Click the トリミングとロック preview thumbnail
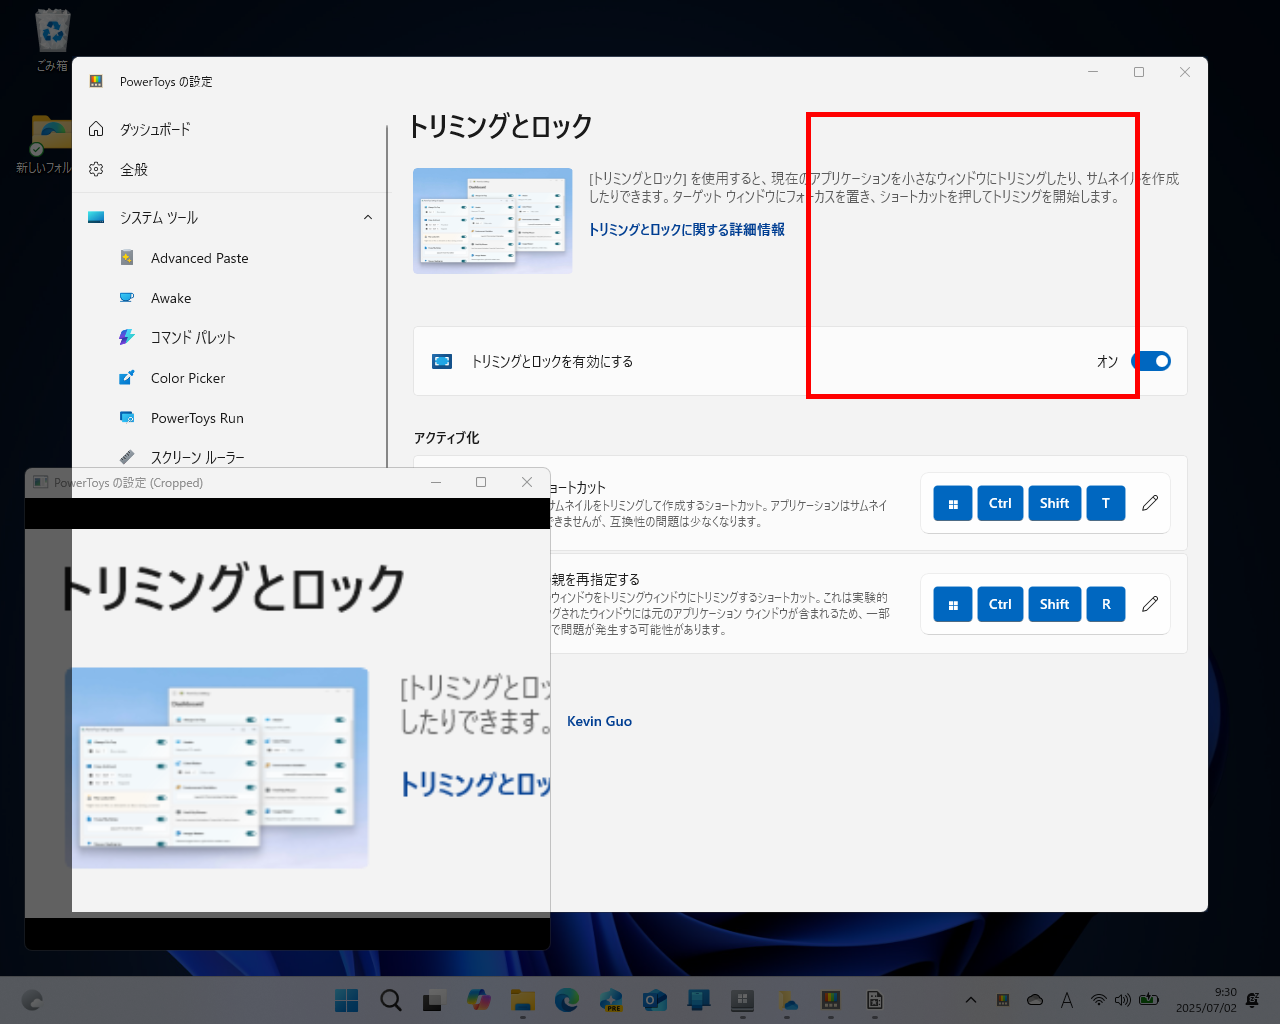The image size is (1280, 1024). [493, 221]
